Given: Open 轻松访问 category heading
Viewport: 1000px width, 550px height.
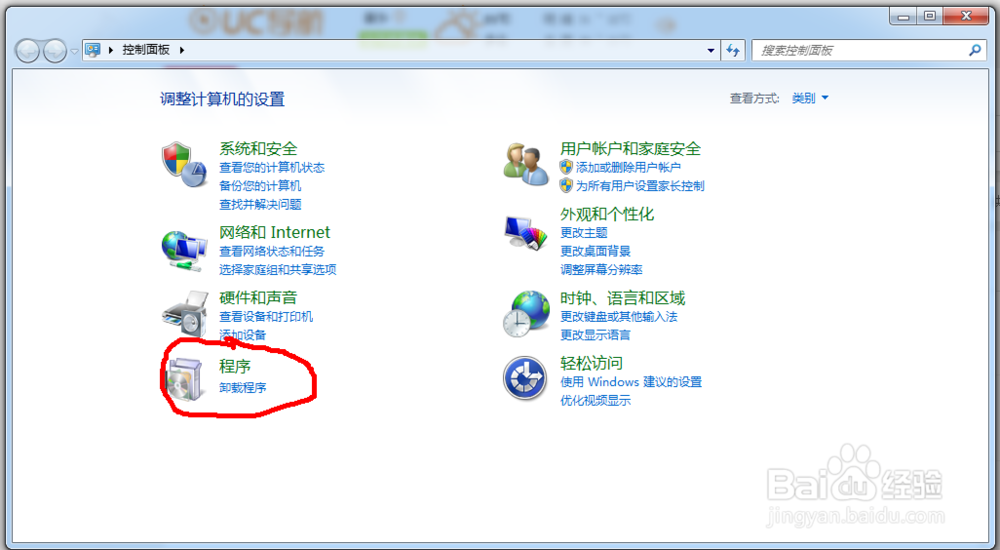Looking at the screenshot, I should tap(591, 363).
